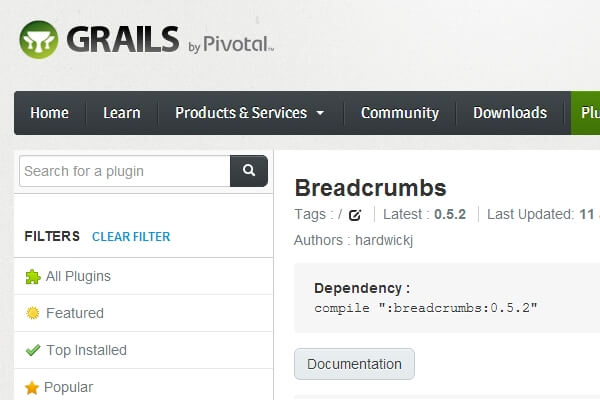The image size is (600, 400).
Task: Navigate to Downloads in the navbar
Action: click(x=509, y=113)
